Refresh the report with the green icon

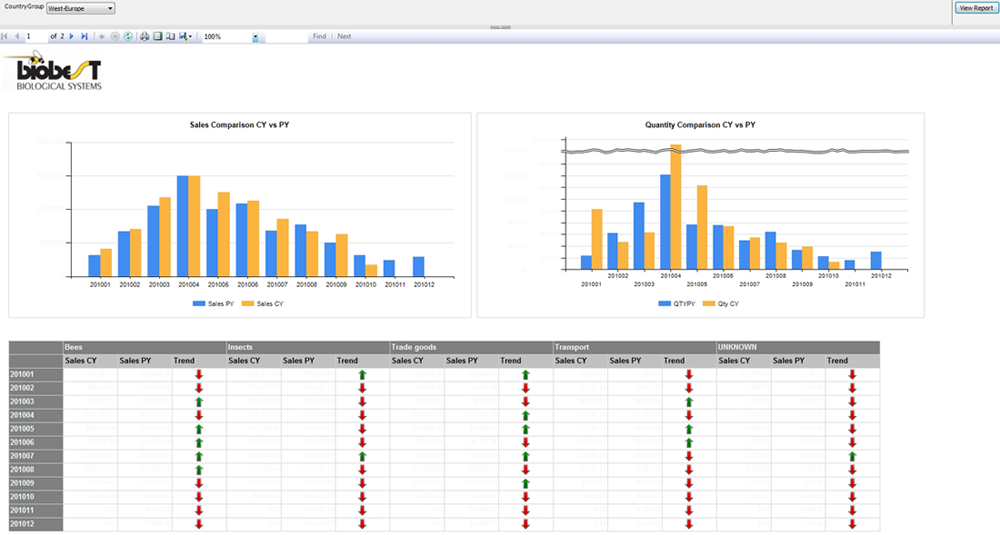128,36
